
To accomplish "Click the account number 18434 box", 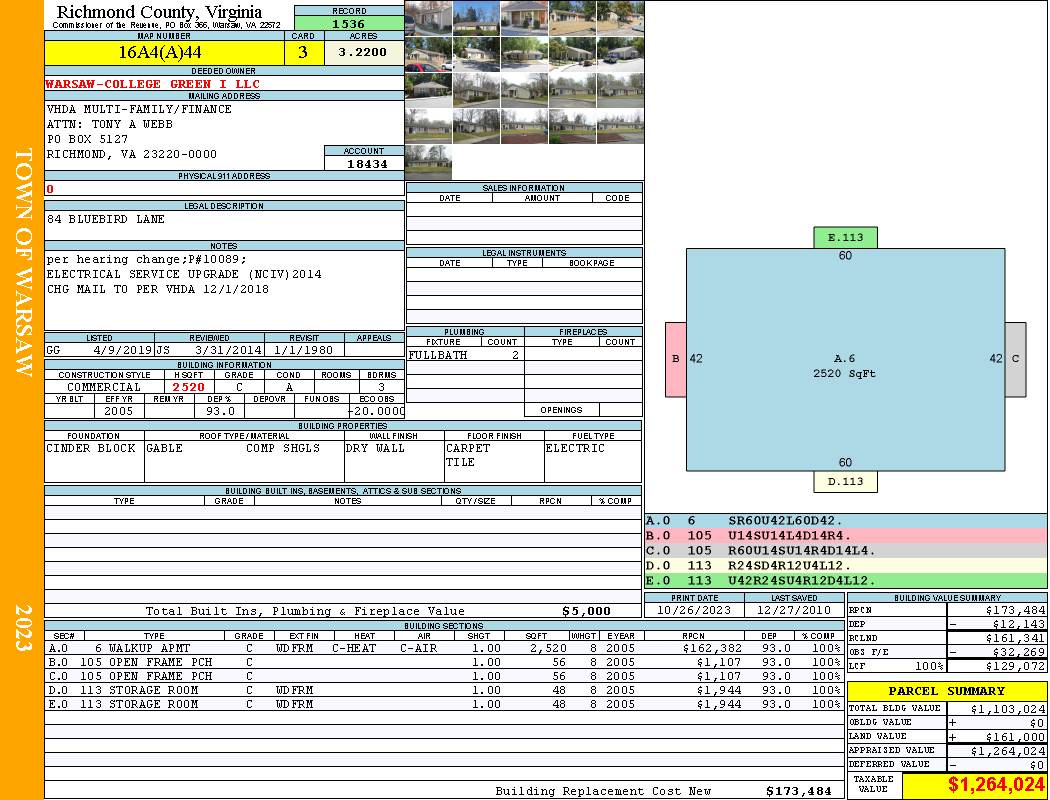I will pyautogui.click(x=364, y=163).
